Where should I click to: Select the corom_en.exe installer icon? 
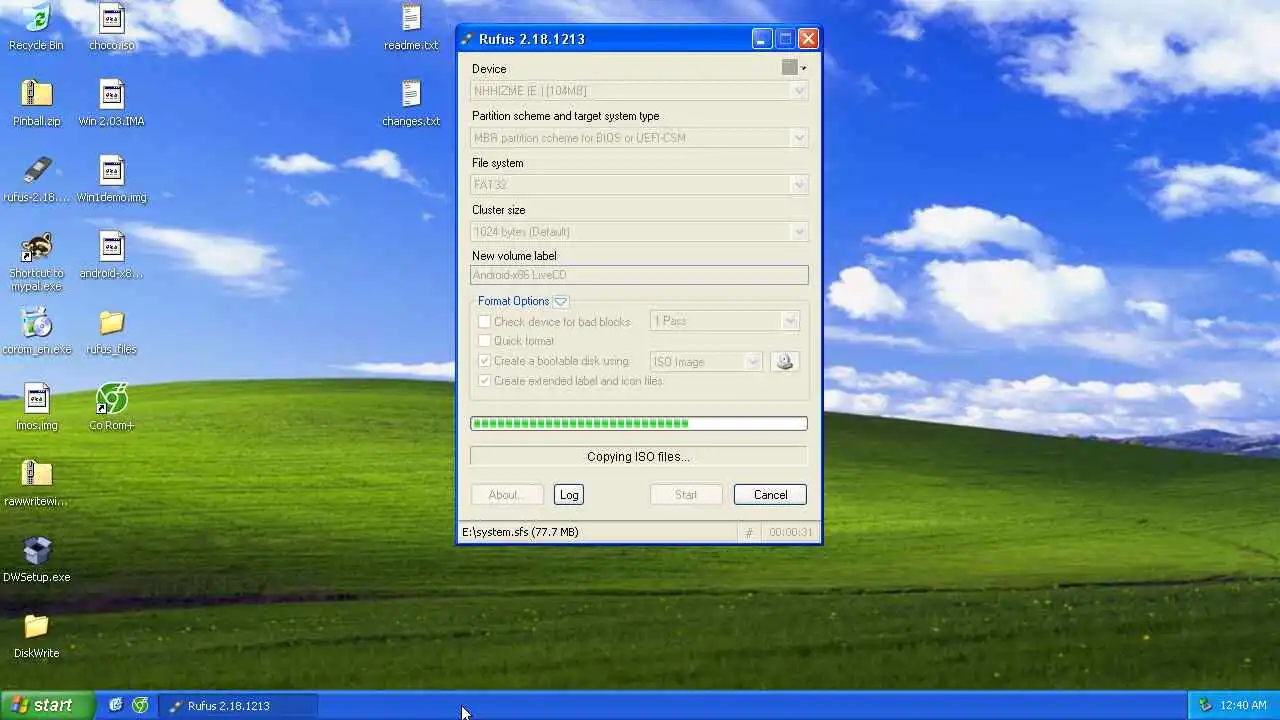click(36, 322)
